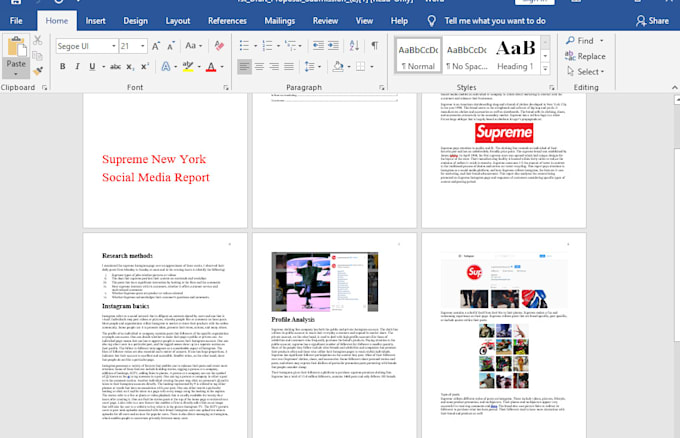Switch to the Mailings tab

point(280,21)
